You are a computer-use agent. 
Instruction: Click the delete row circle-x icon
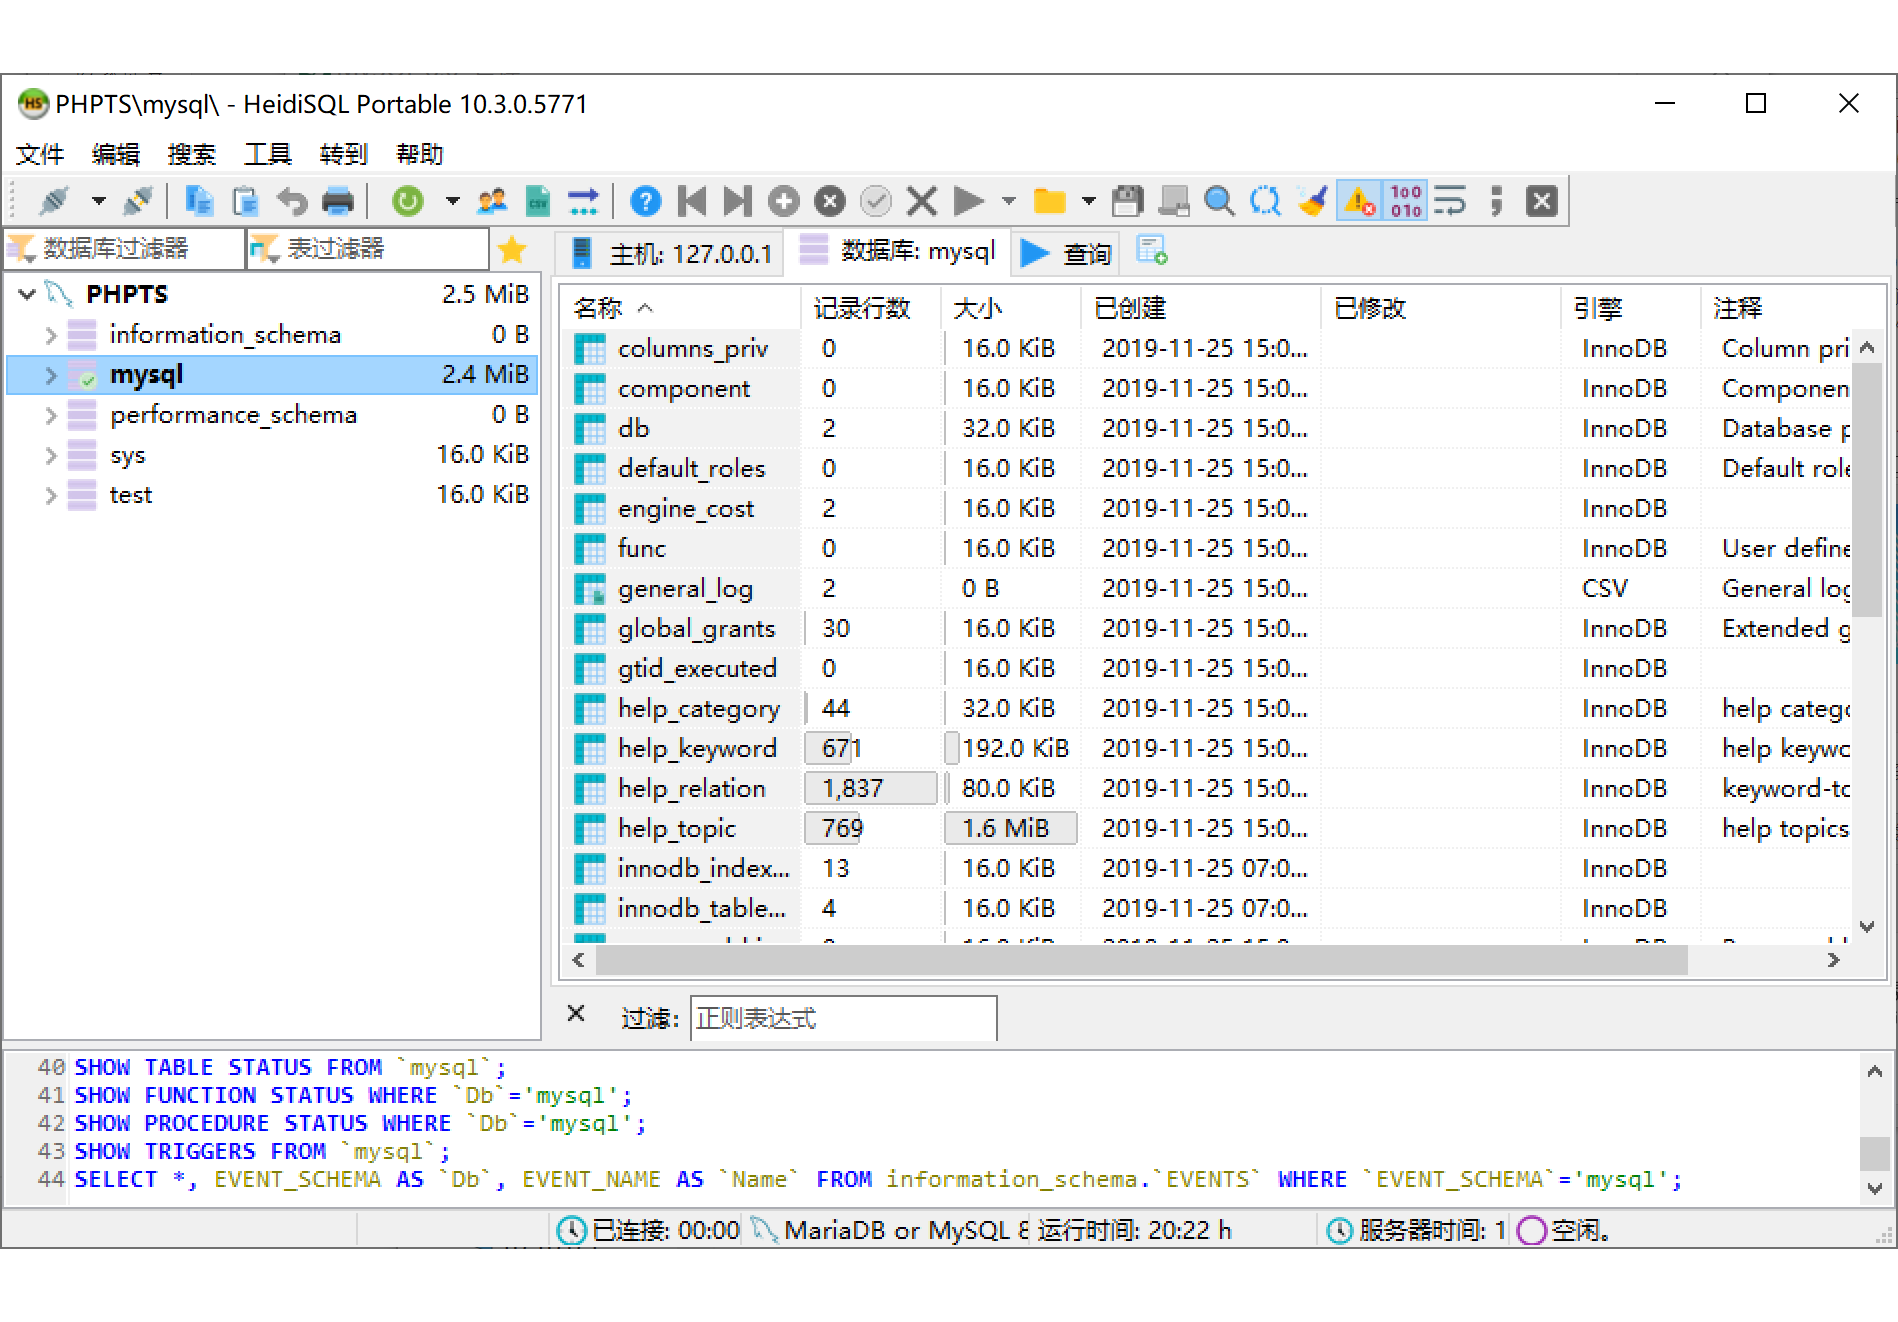pyautogui.click(x=829, y=201)
